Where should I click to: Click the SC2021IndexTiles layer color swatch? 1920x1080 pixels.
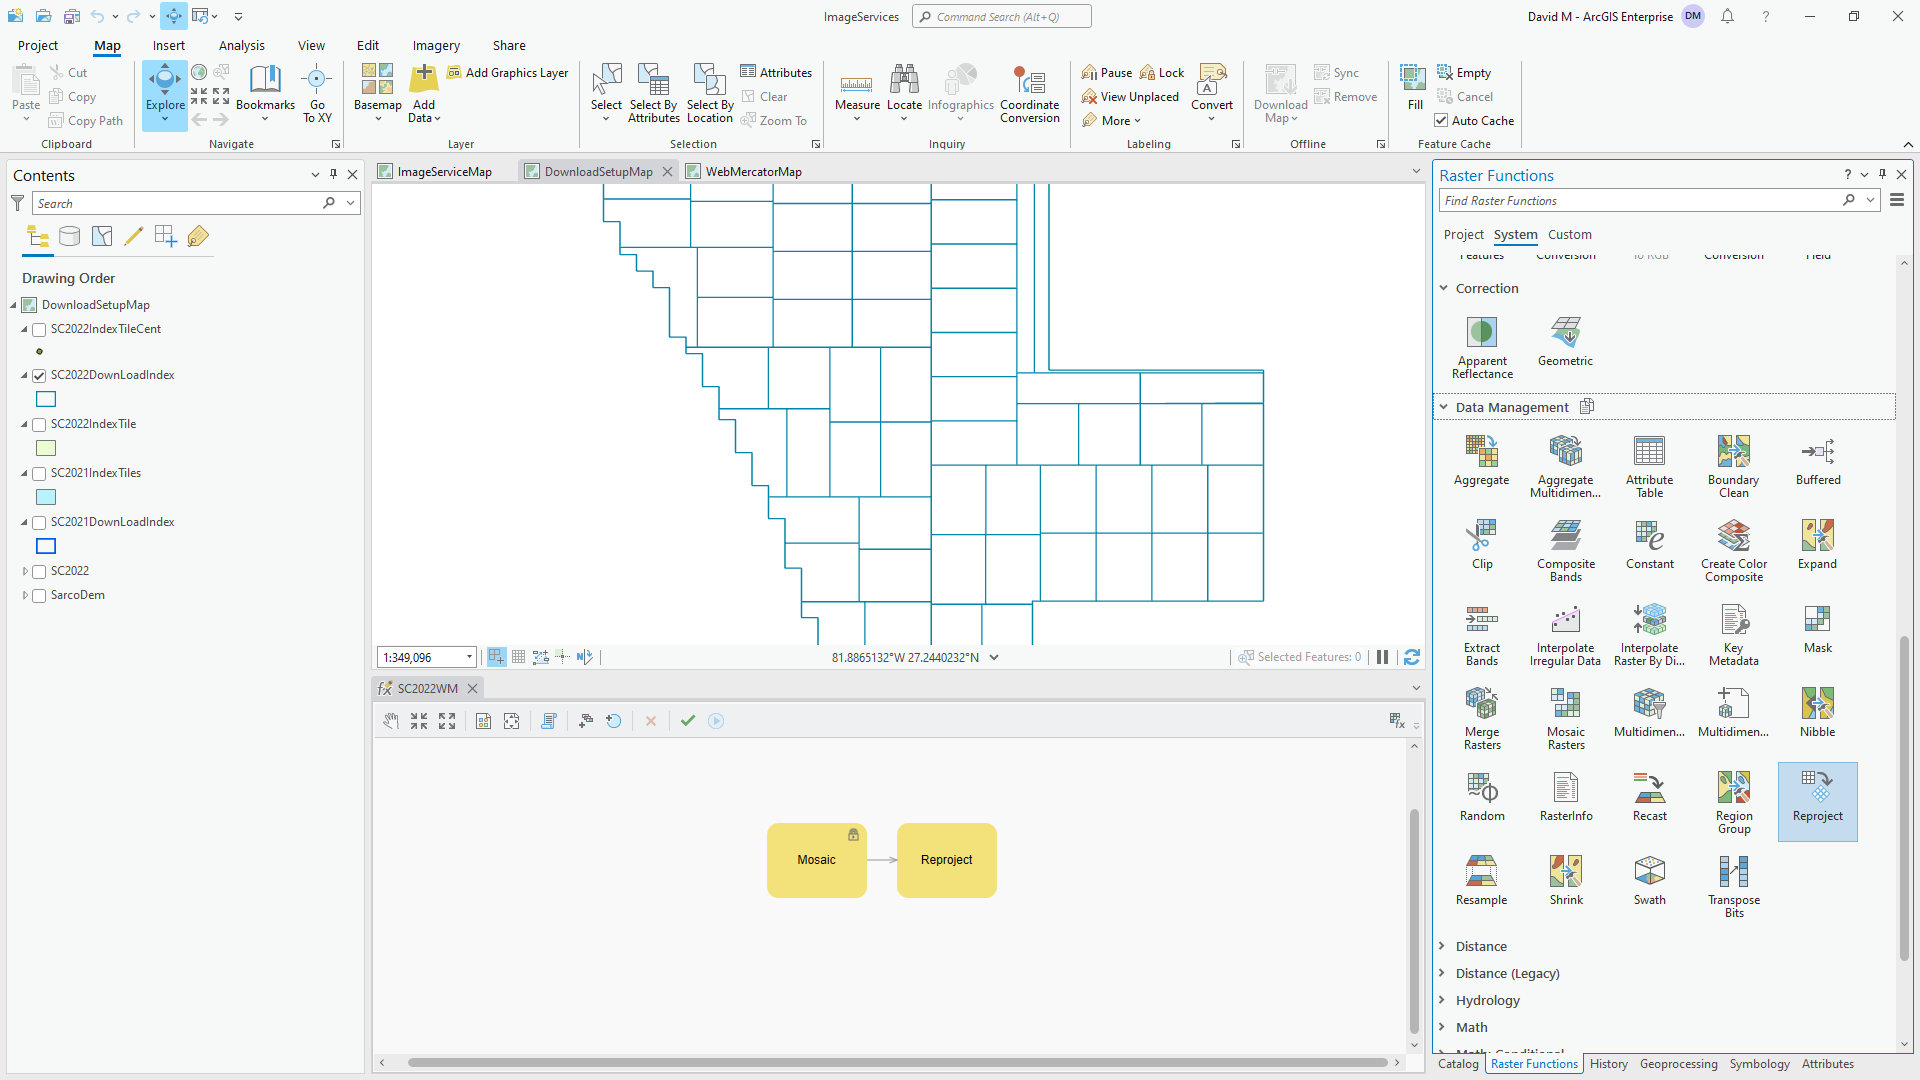[x=45, y=497]
